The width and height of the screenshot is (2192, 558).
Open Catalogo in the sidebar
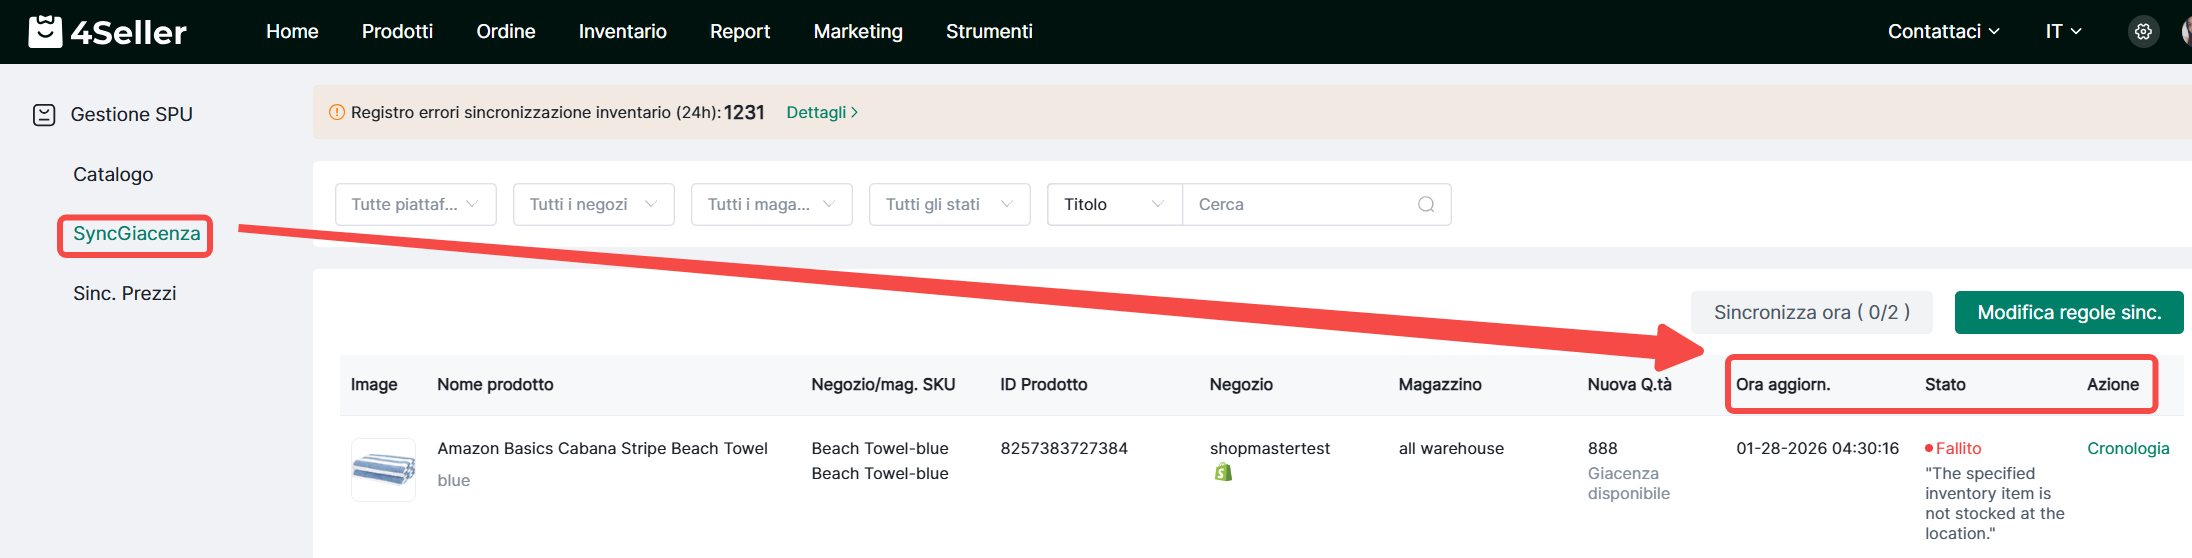(113, 175)
